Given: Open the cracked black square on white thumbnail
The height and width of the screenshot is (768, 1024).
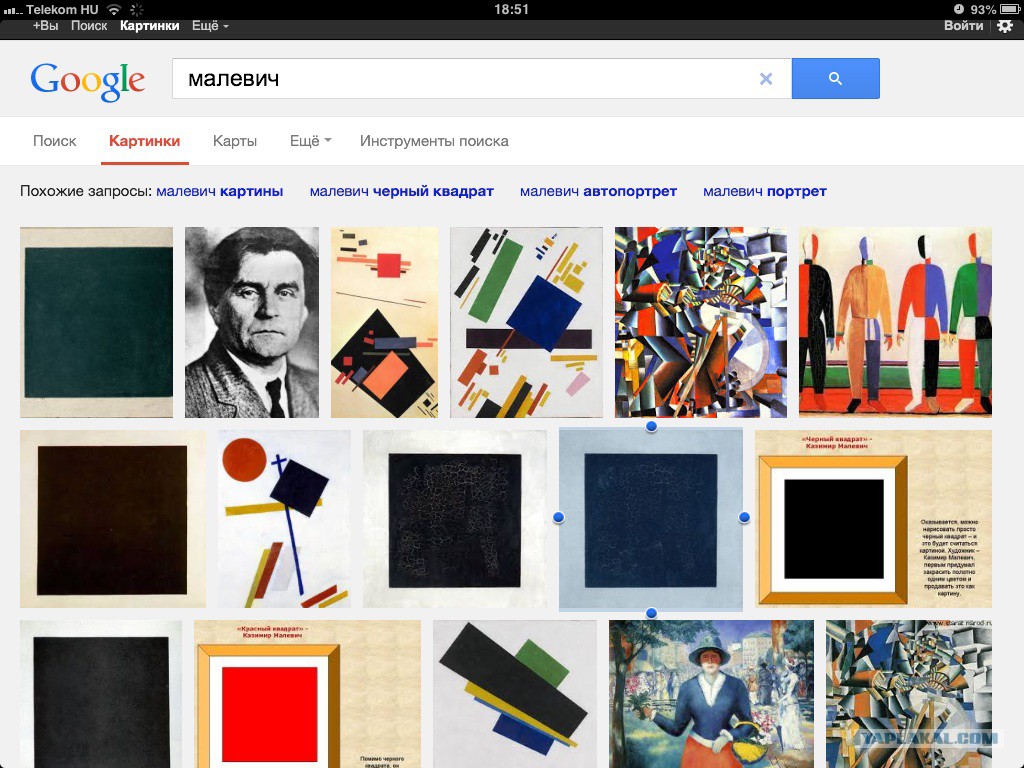Looking at the screenshot, I should pyautogui.click(x=455, y=519).
